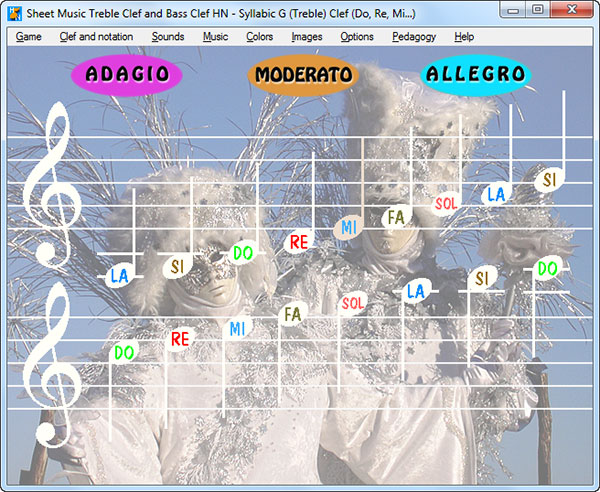Image resolution: width=600 pixels, height=492 pixels.
Task: Select the blue MI note on the upper staff
Action: pyautogui.click(x=348, y=228)
